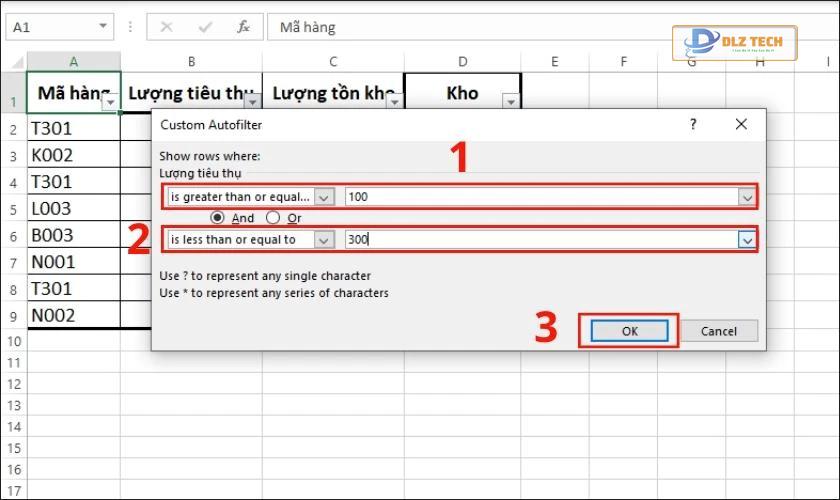Select column E header
840x500 pixels.
coord(555,62)
